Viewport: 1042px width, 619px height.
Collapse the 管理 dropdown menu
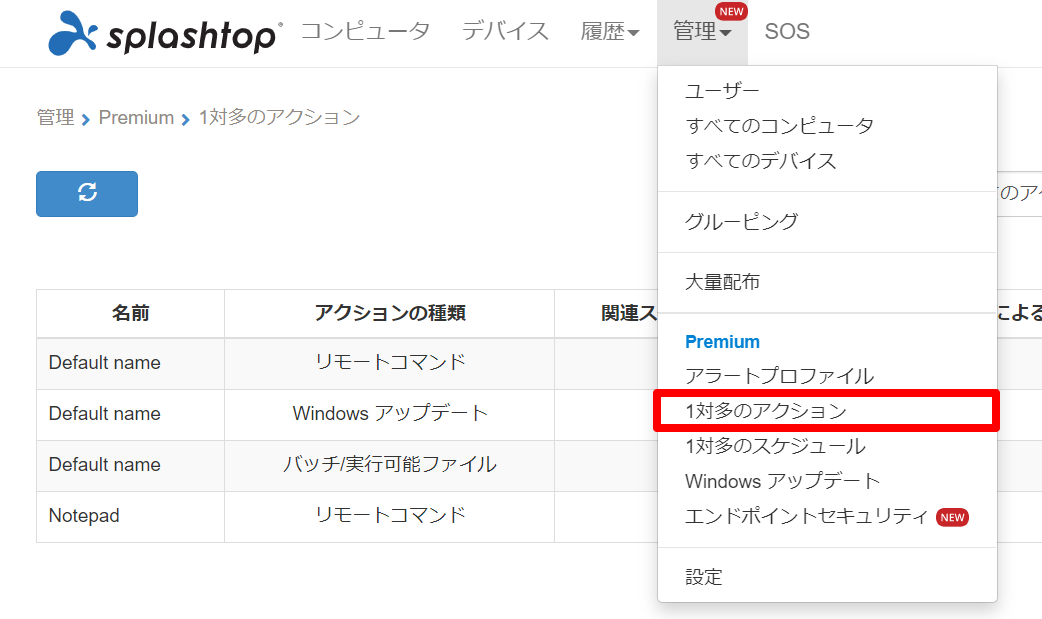[702, 31]
